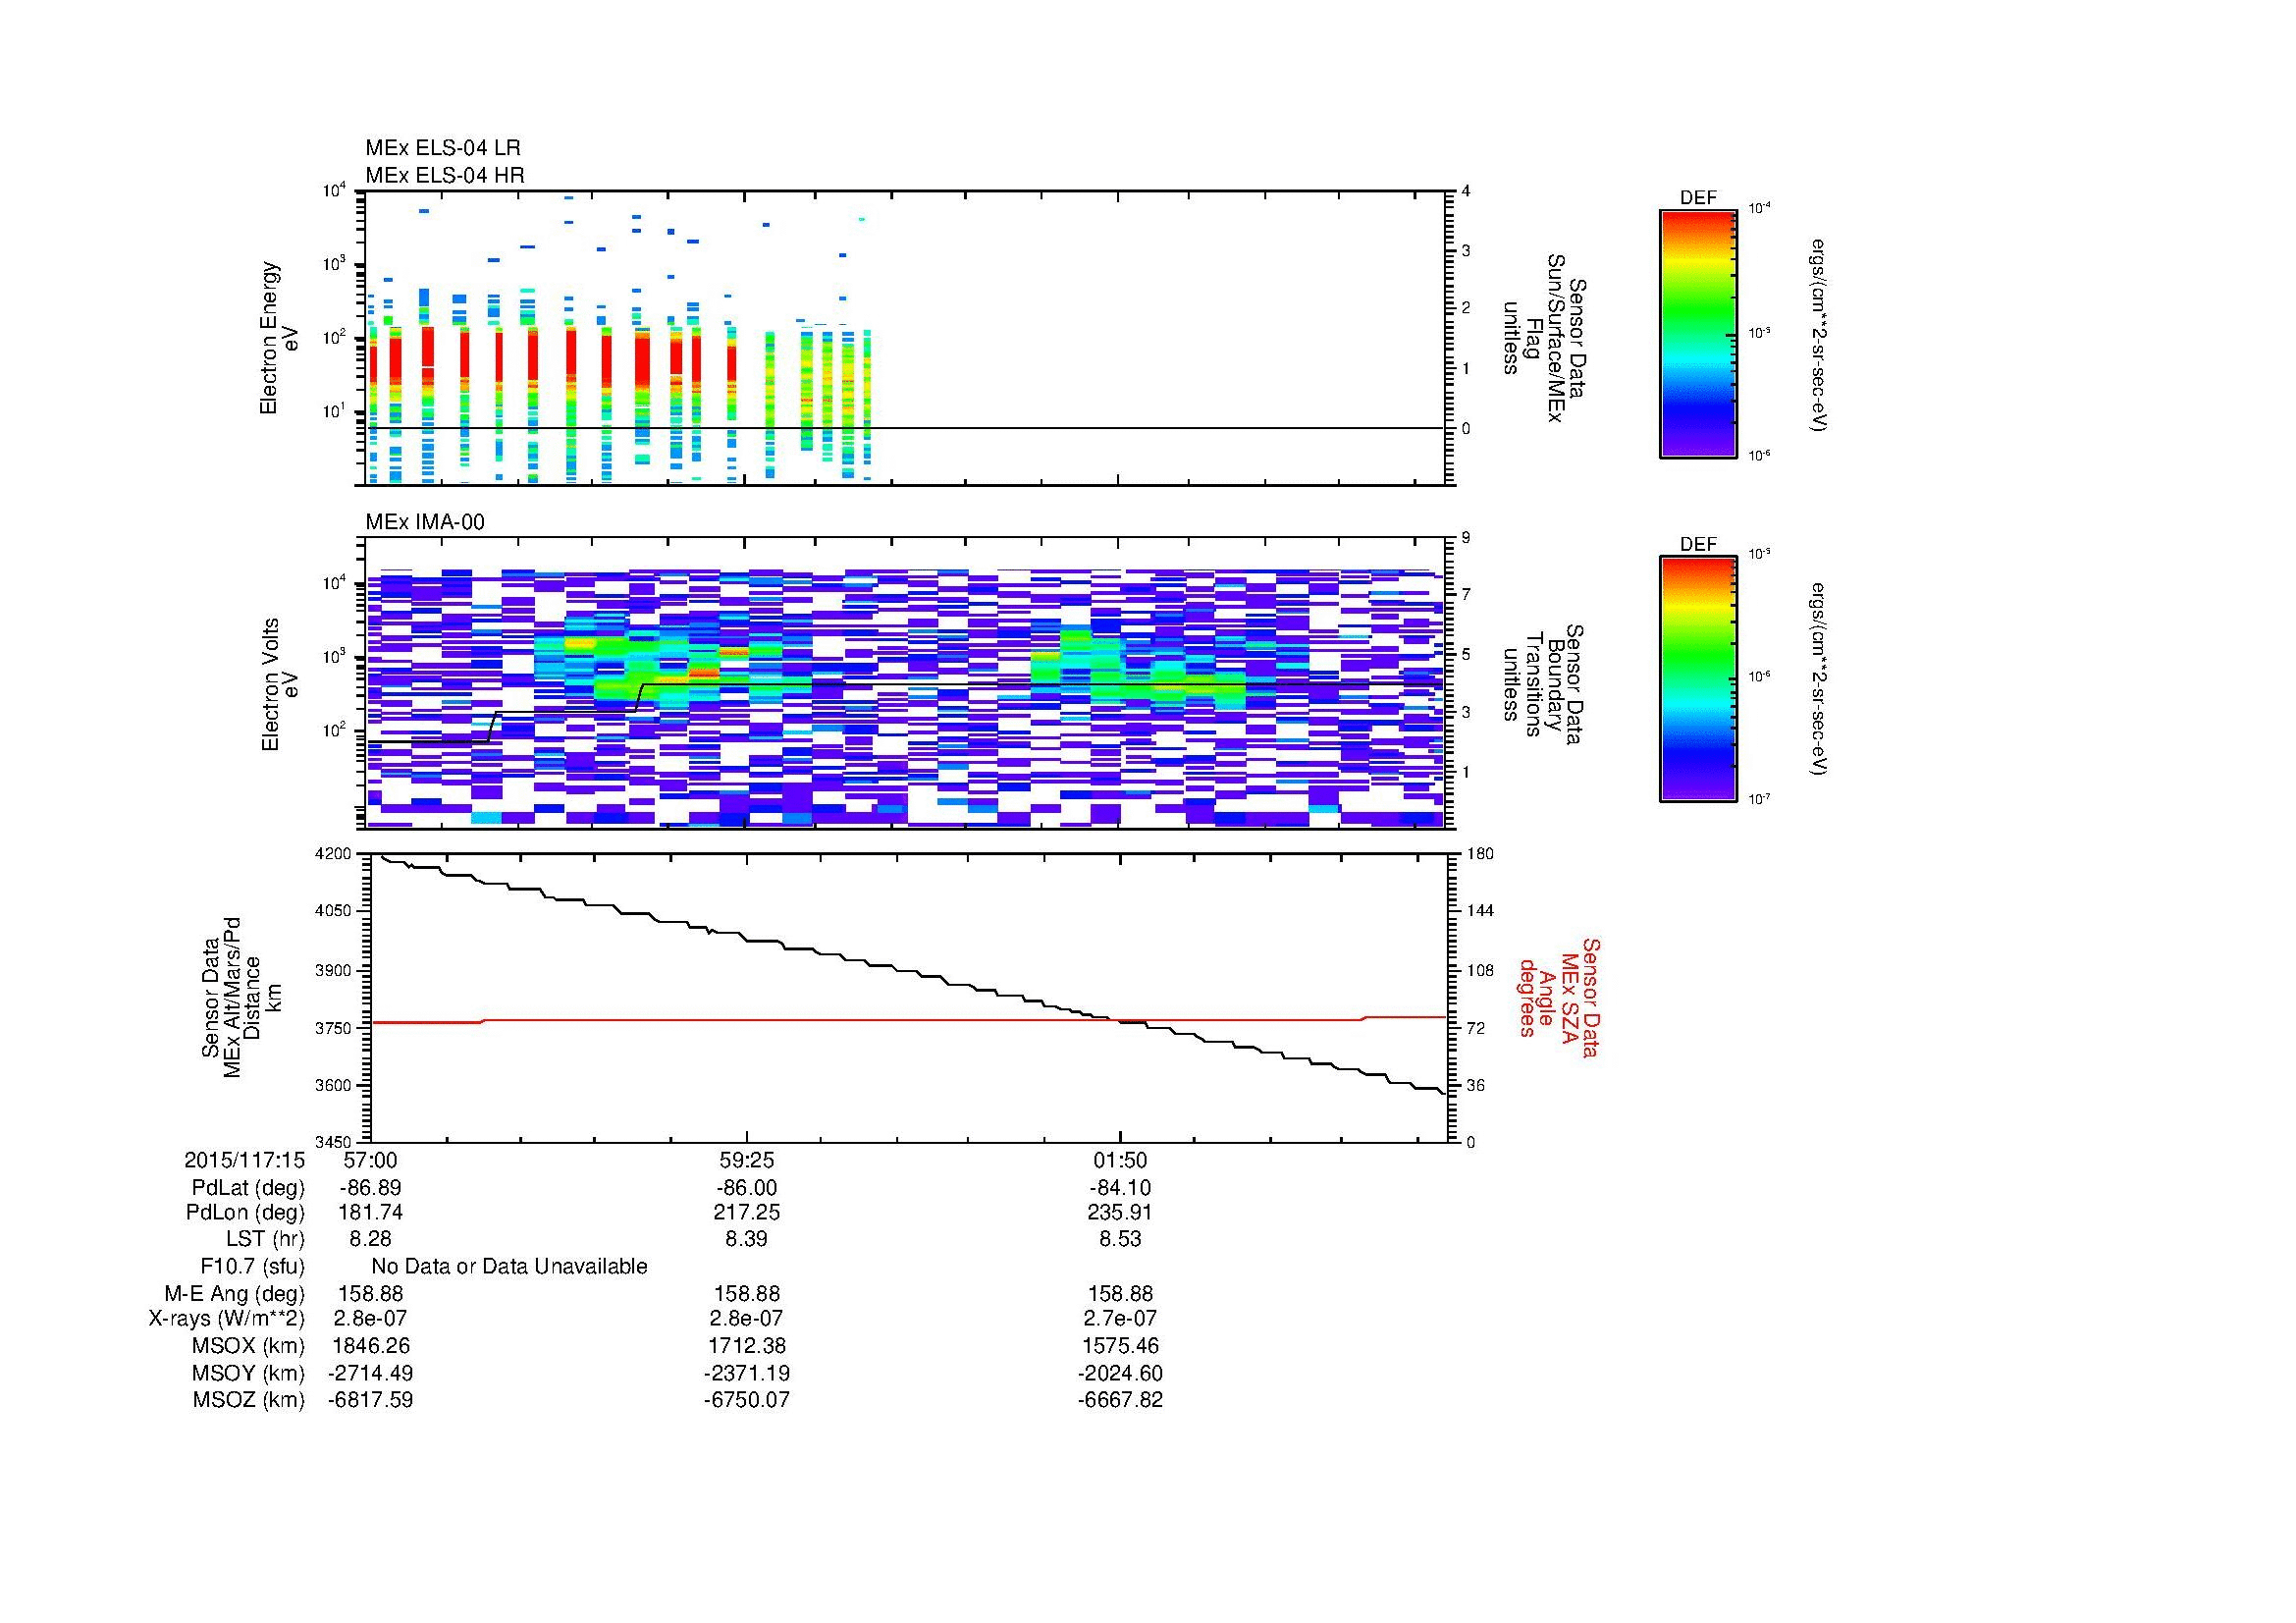
Task: Click the altitude axis tick '3750'
Action: pyautogui.click(x=333, y=1028)
